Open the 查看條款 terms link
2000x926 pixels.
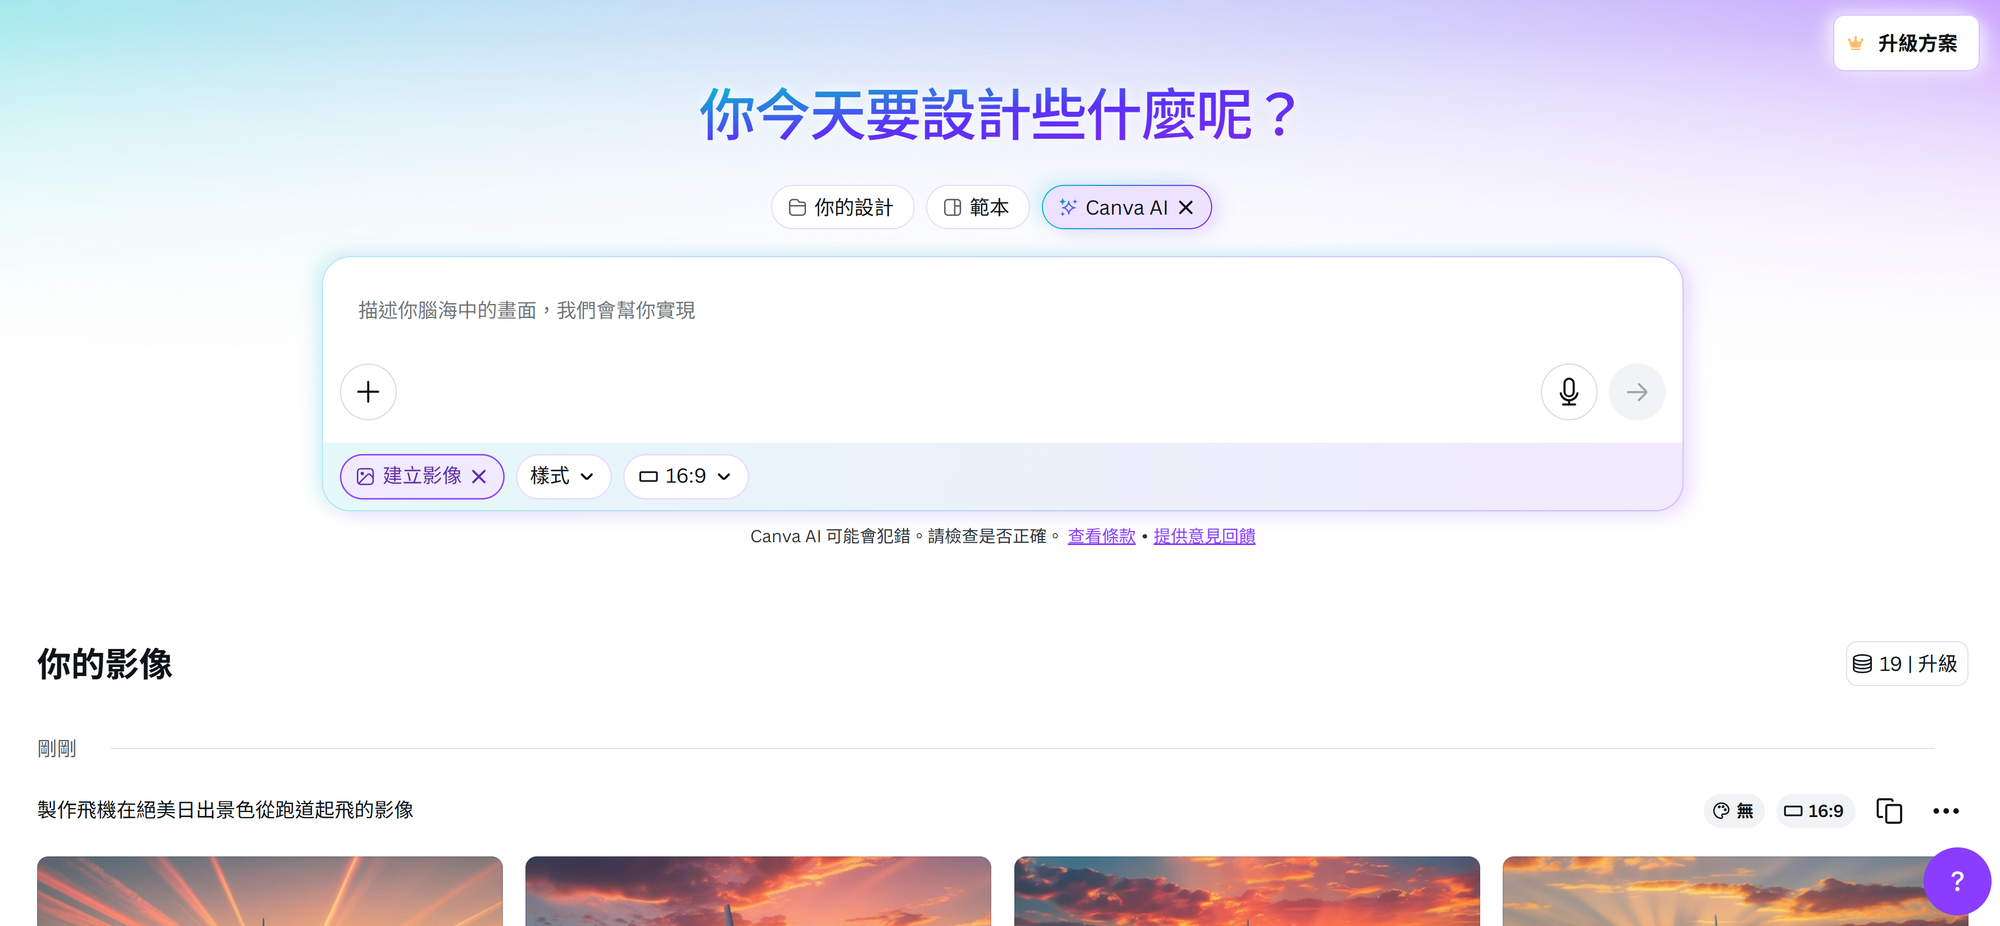point(1101,536)
